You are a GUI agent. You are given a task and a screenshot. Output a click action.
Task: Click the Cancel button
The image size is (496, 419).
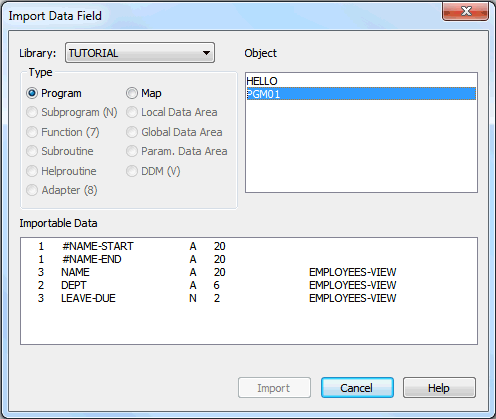point(357,388)
